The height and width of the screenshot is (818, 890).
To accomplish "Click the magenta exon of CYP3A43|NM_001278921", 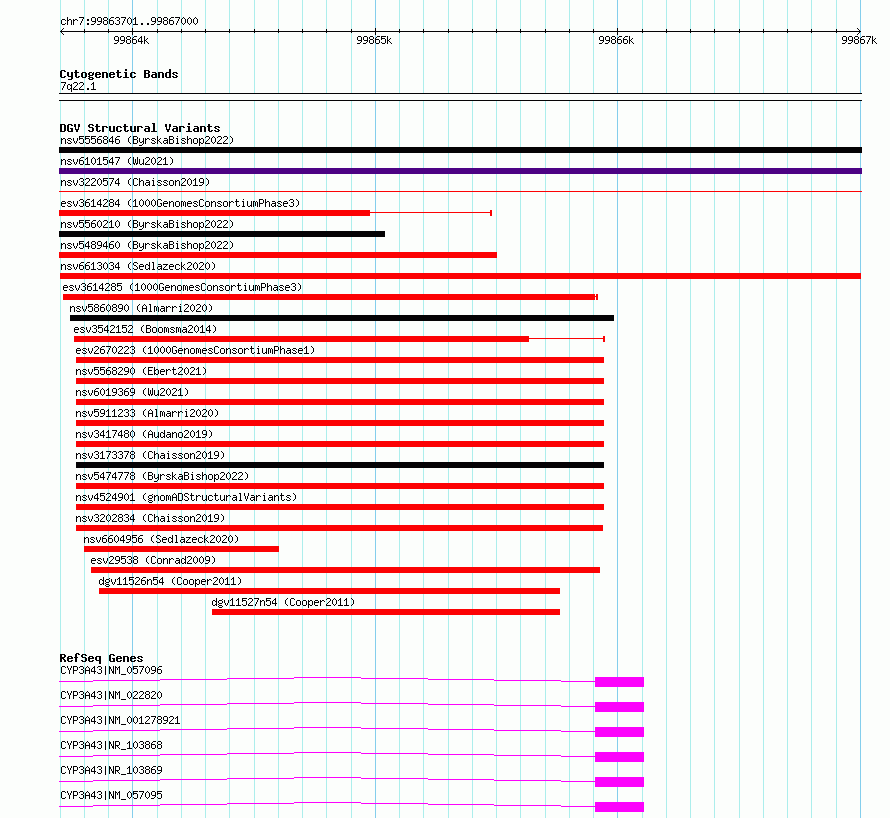I will tap(619, 732).
